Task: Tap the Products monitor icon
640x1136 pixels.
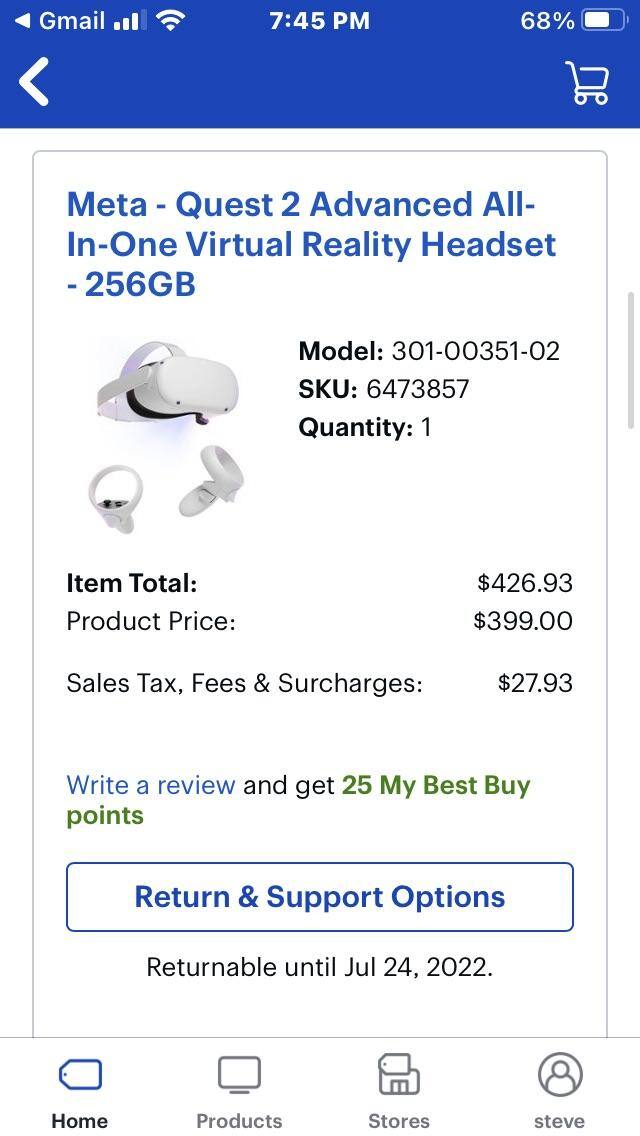Action: click(239, 1075)
